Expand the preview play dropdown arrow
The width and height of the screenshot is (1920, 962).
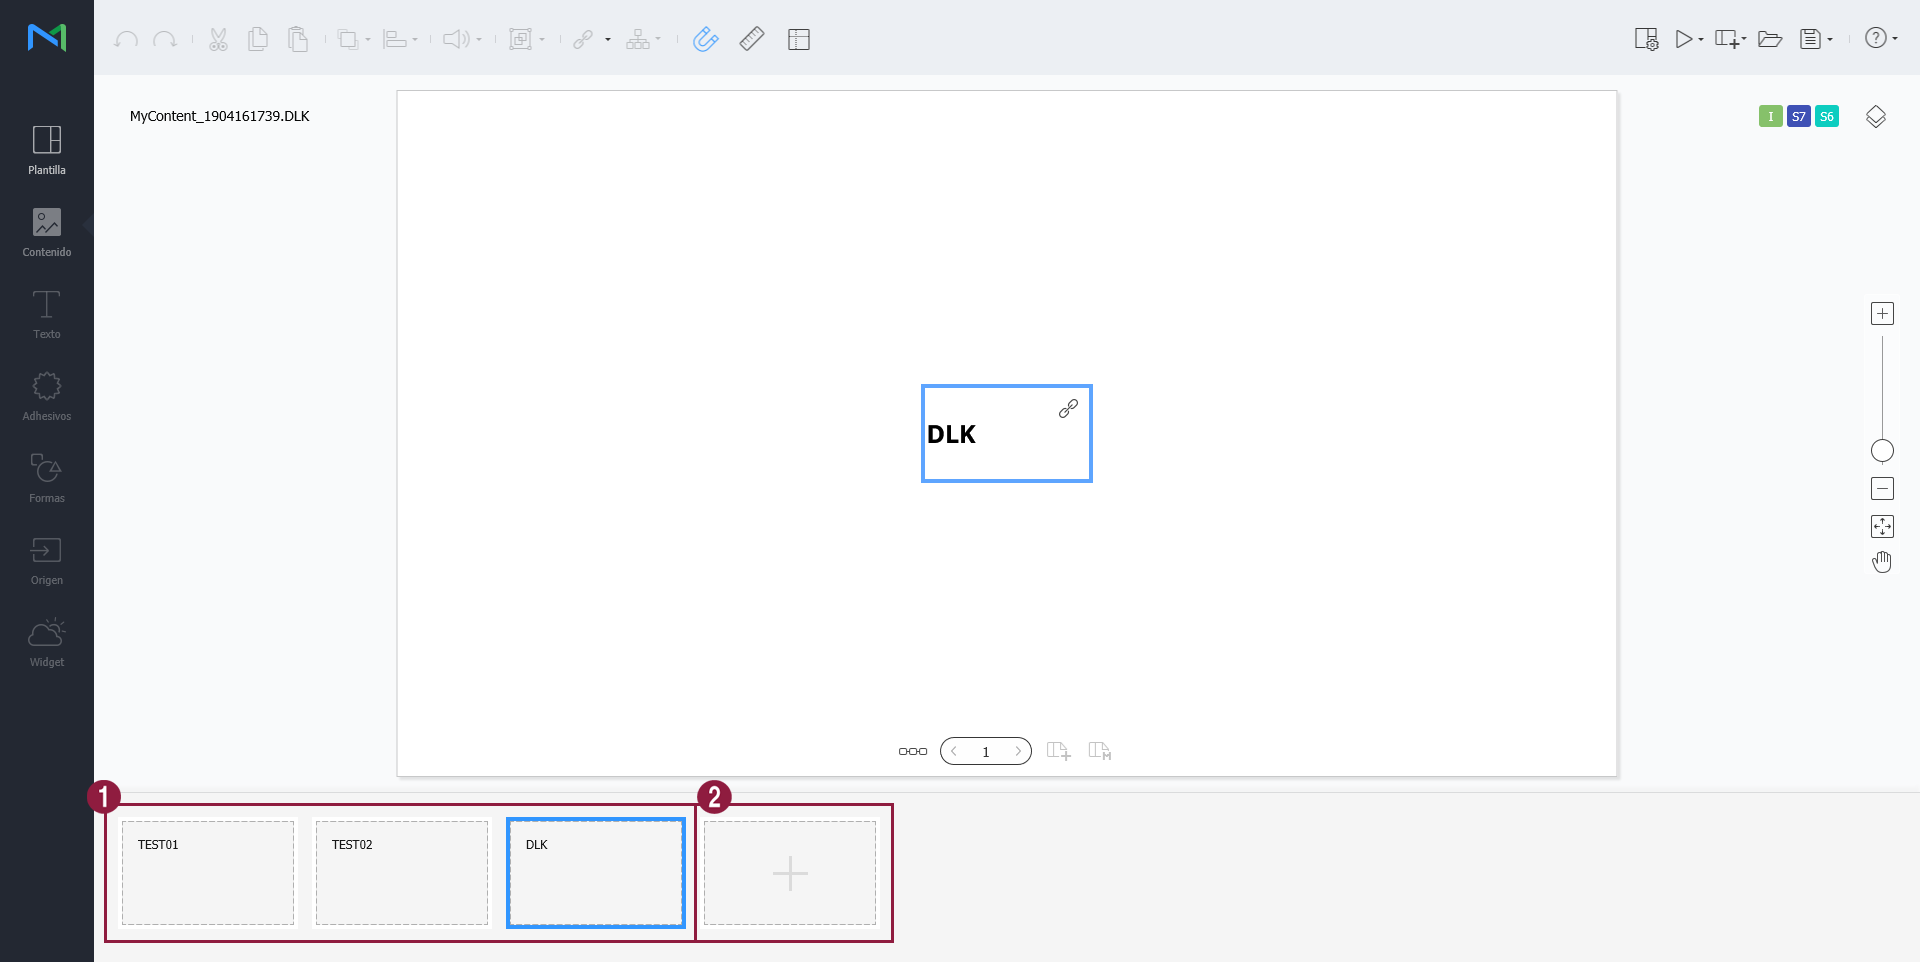pos(1701,40)
